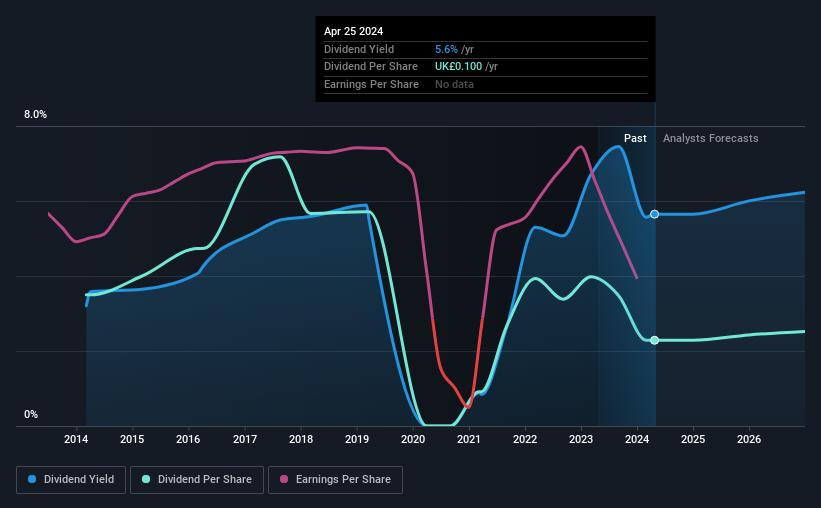The image size is (821, 508).
Task: Click the teal Dividend Per Share legend dot
Action: click(x=146, y=479)
